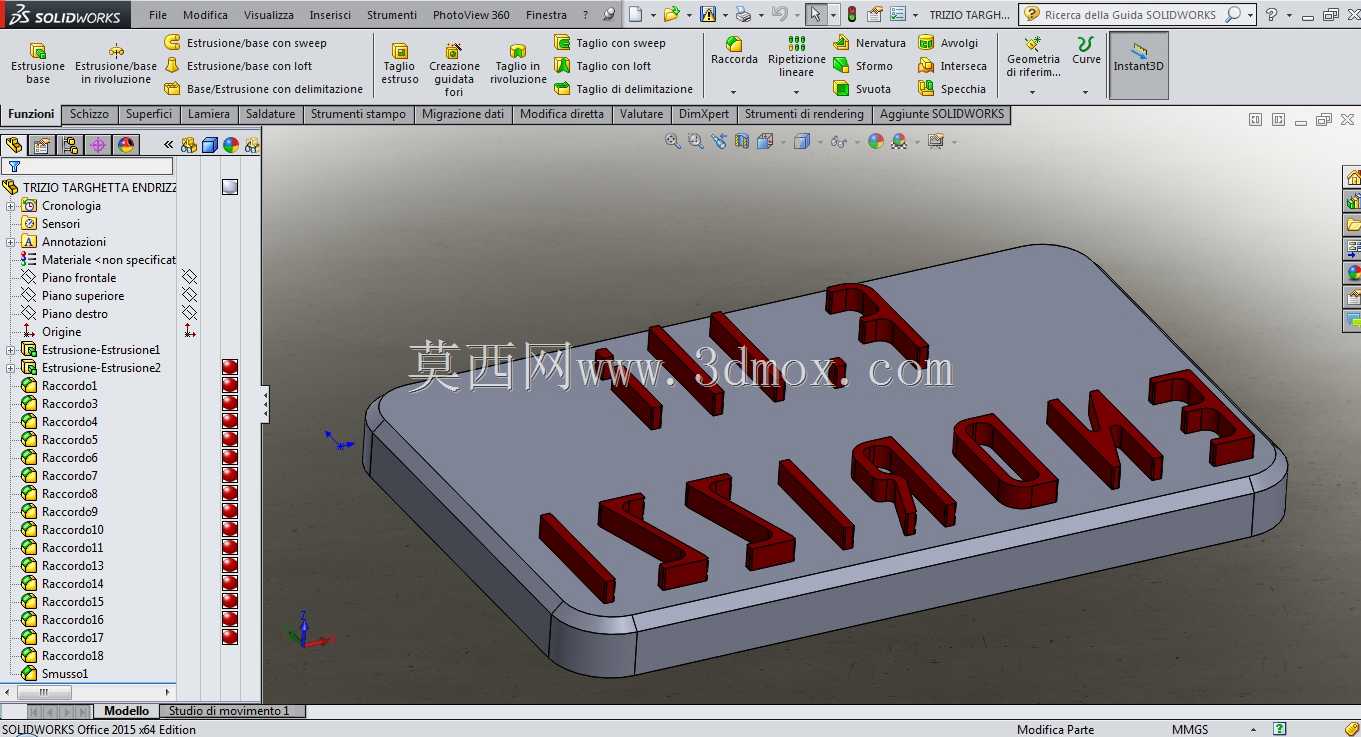The image size is (1361, 737).
Task: Expand the Cronologia tree node
Action: coord(11,206)
